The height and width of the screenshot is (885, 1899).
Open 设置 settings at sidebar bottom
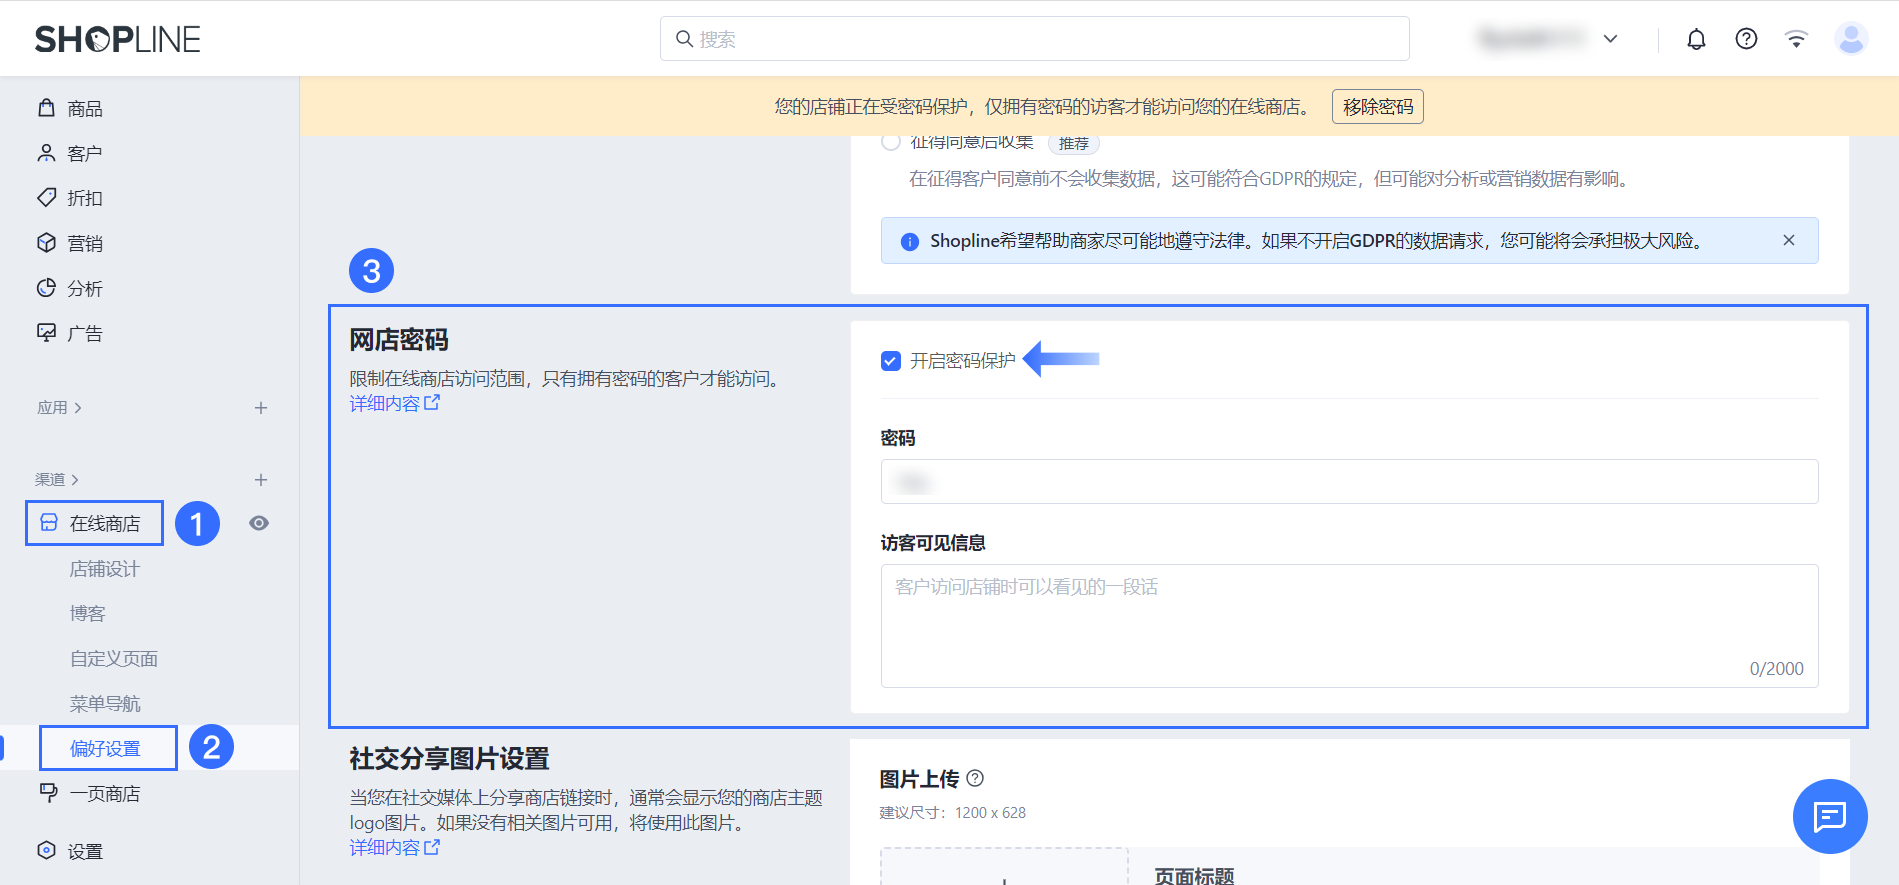click(x=85, y=851)
